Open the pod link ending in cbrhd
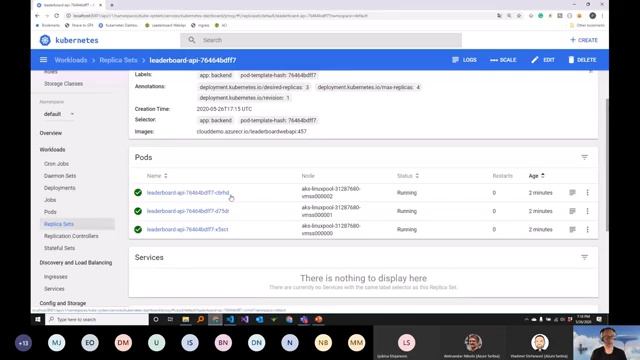The width and height of the screenshot is (640, 360). (x=188, y=193)
